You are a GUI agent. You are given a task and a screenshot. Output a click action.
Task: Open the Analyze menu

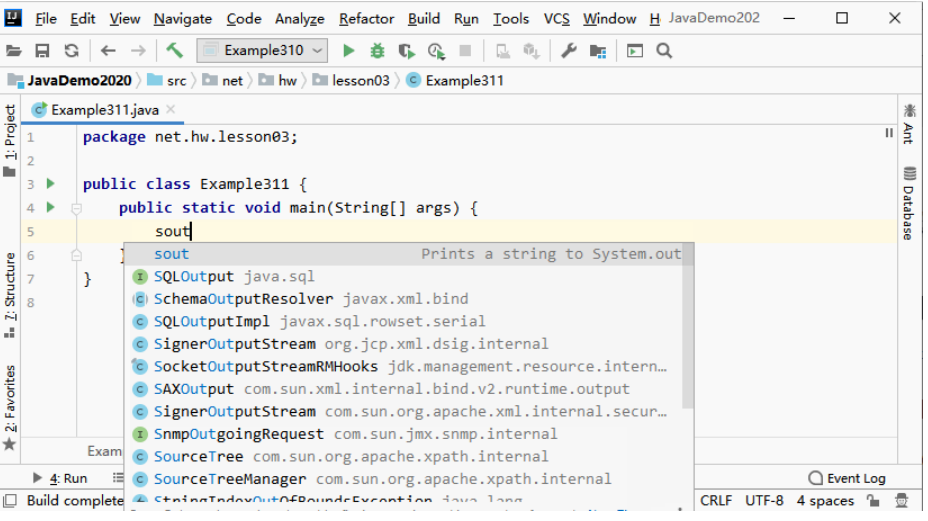(x=299, y=19)
